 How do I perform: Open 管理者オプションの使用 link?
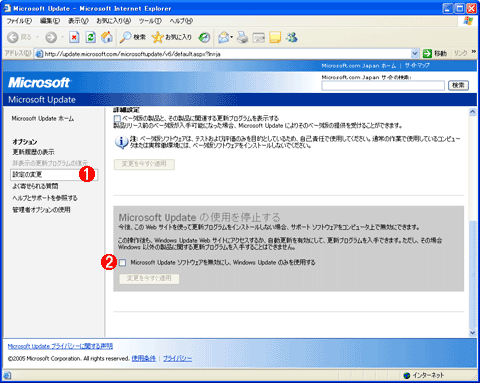(41, 210)
